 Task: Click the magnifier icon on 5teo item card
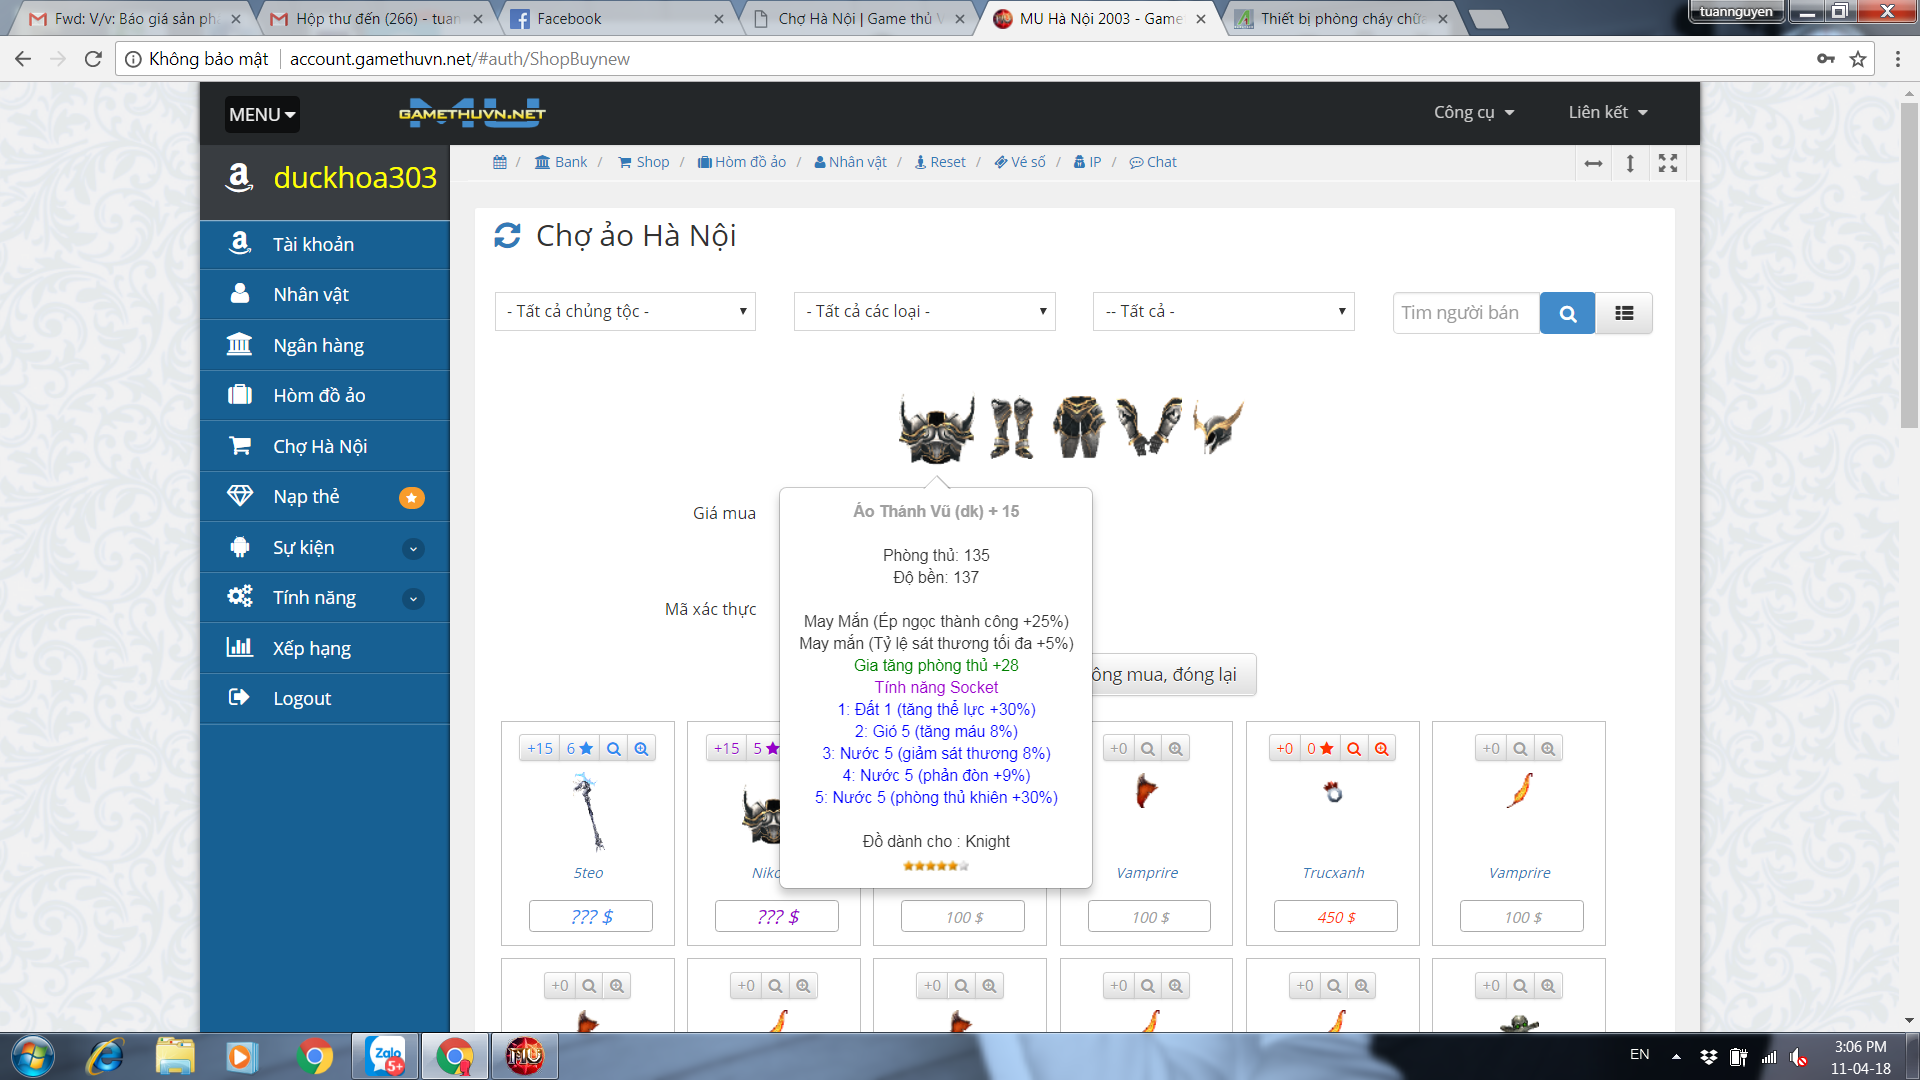pos(614,748)
